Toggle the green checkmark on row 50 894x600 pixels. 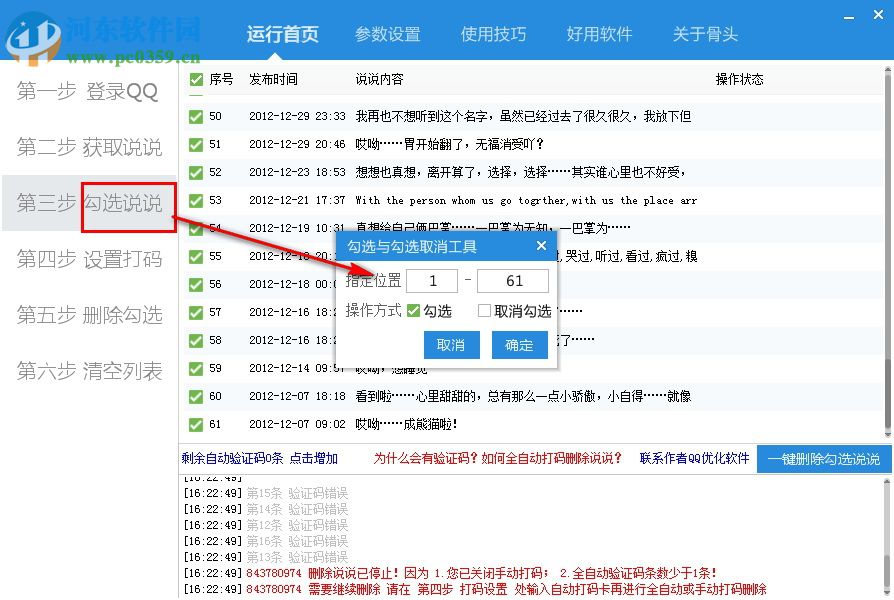click(x=196, y=116)
